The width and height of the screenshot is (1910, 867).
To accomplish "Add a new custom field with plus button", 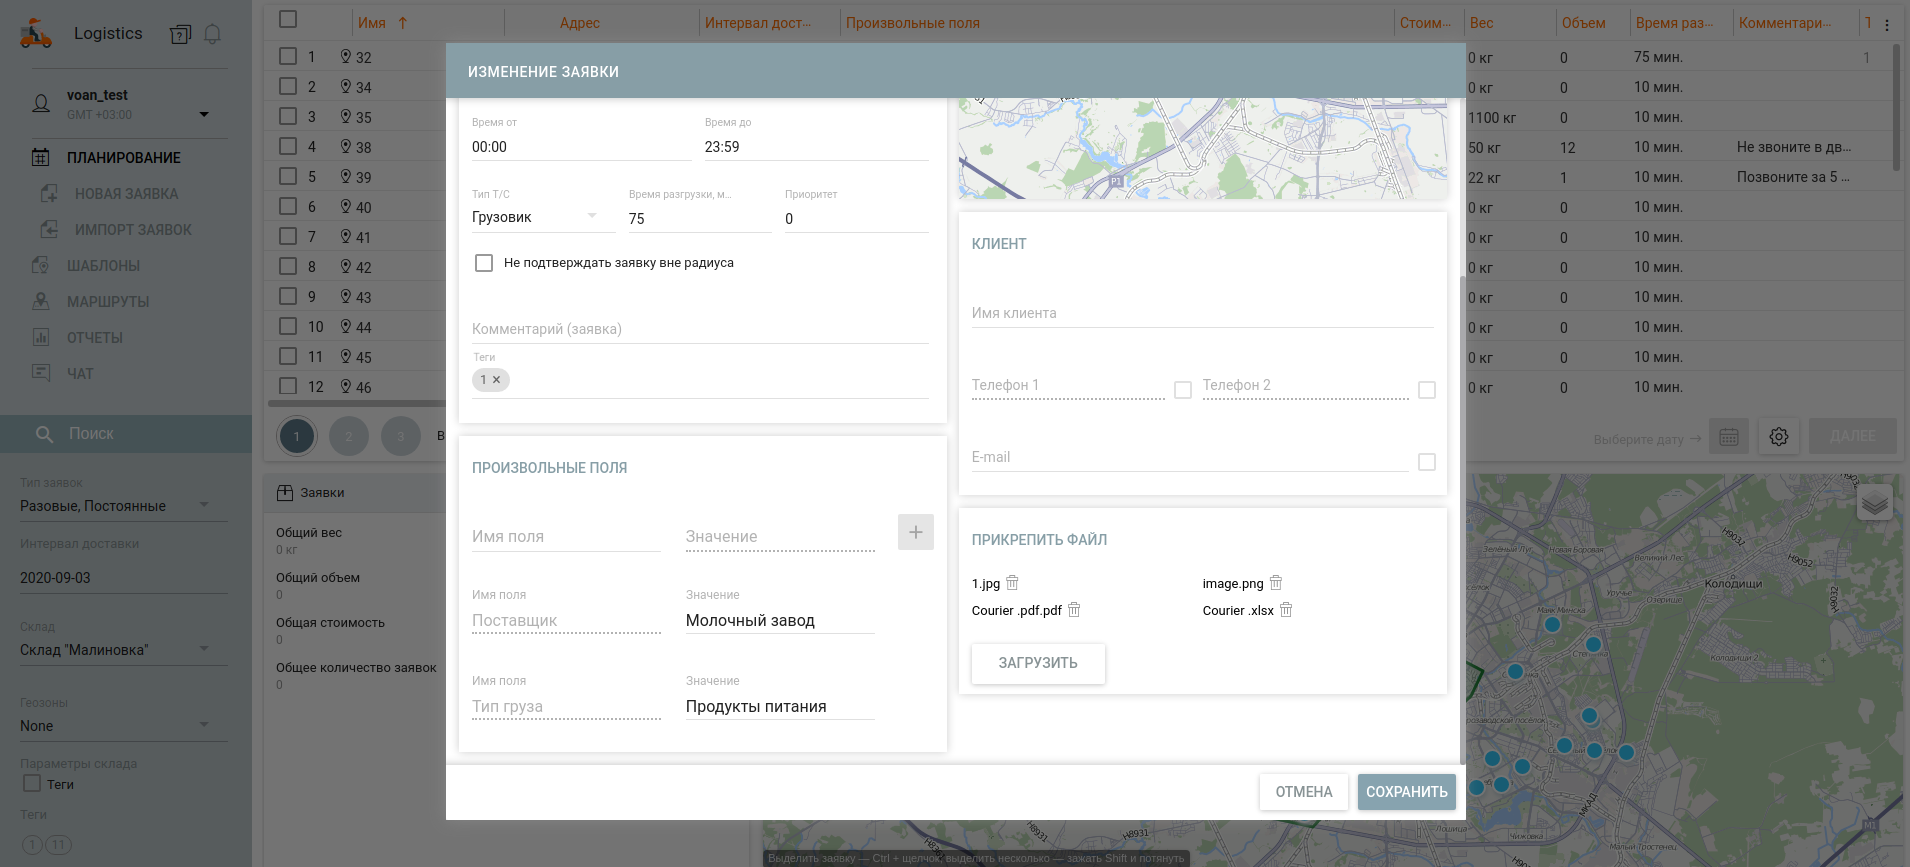I will point(915,532).
